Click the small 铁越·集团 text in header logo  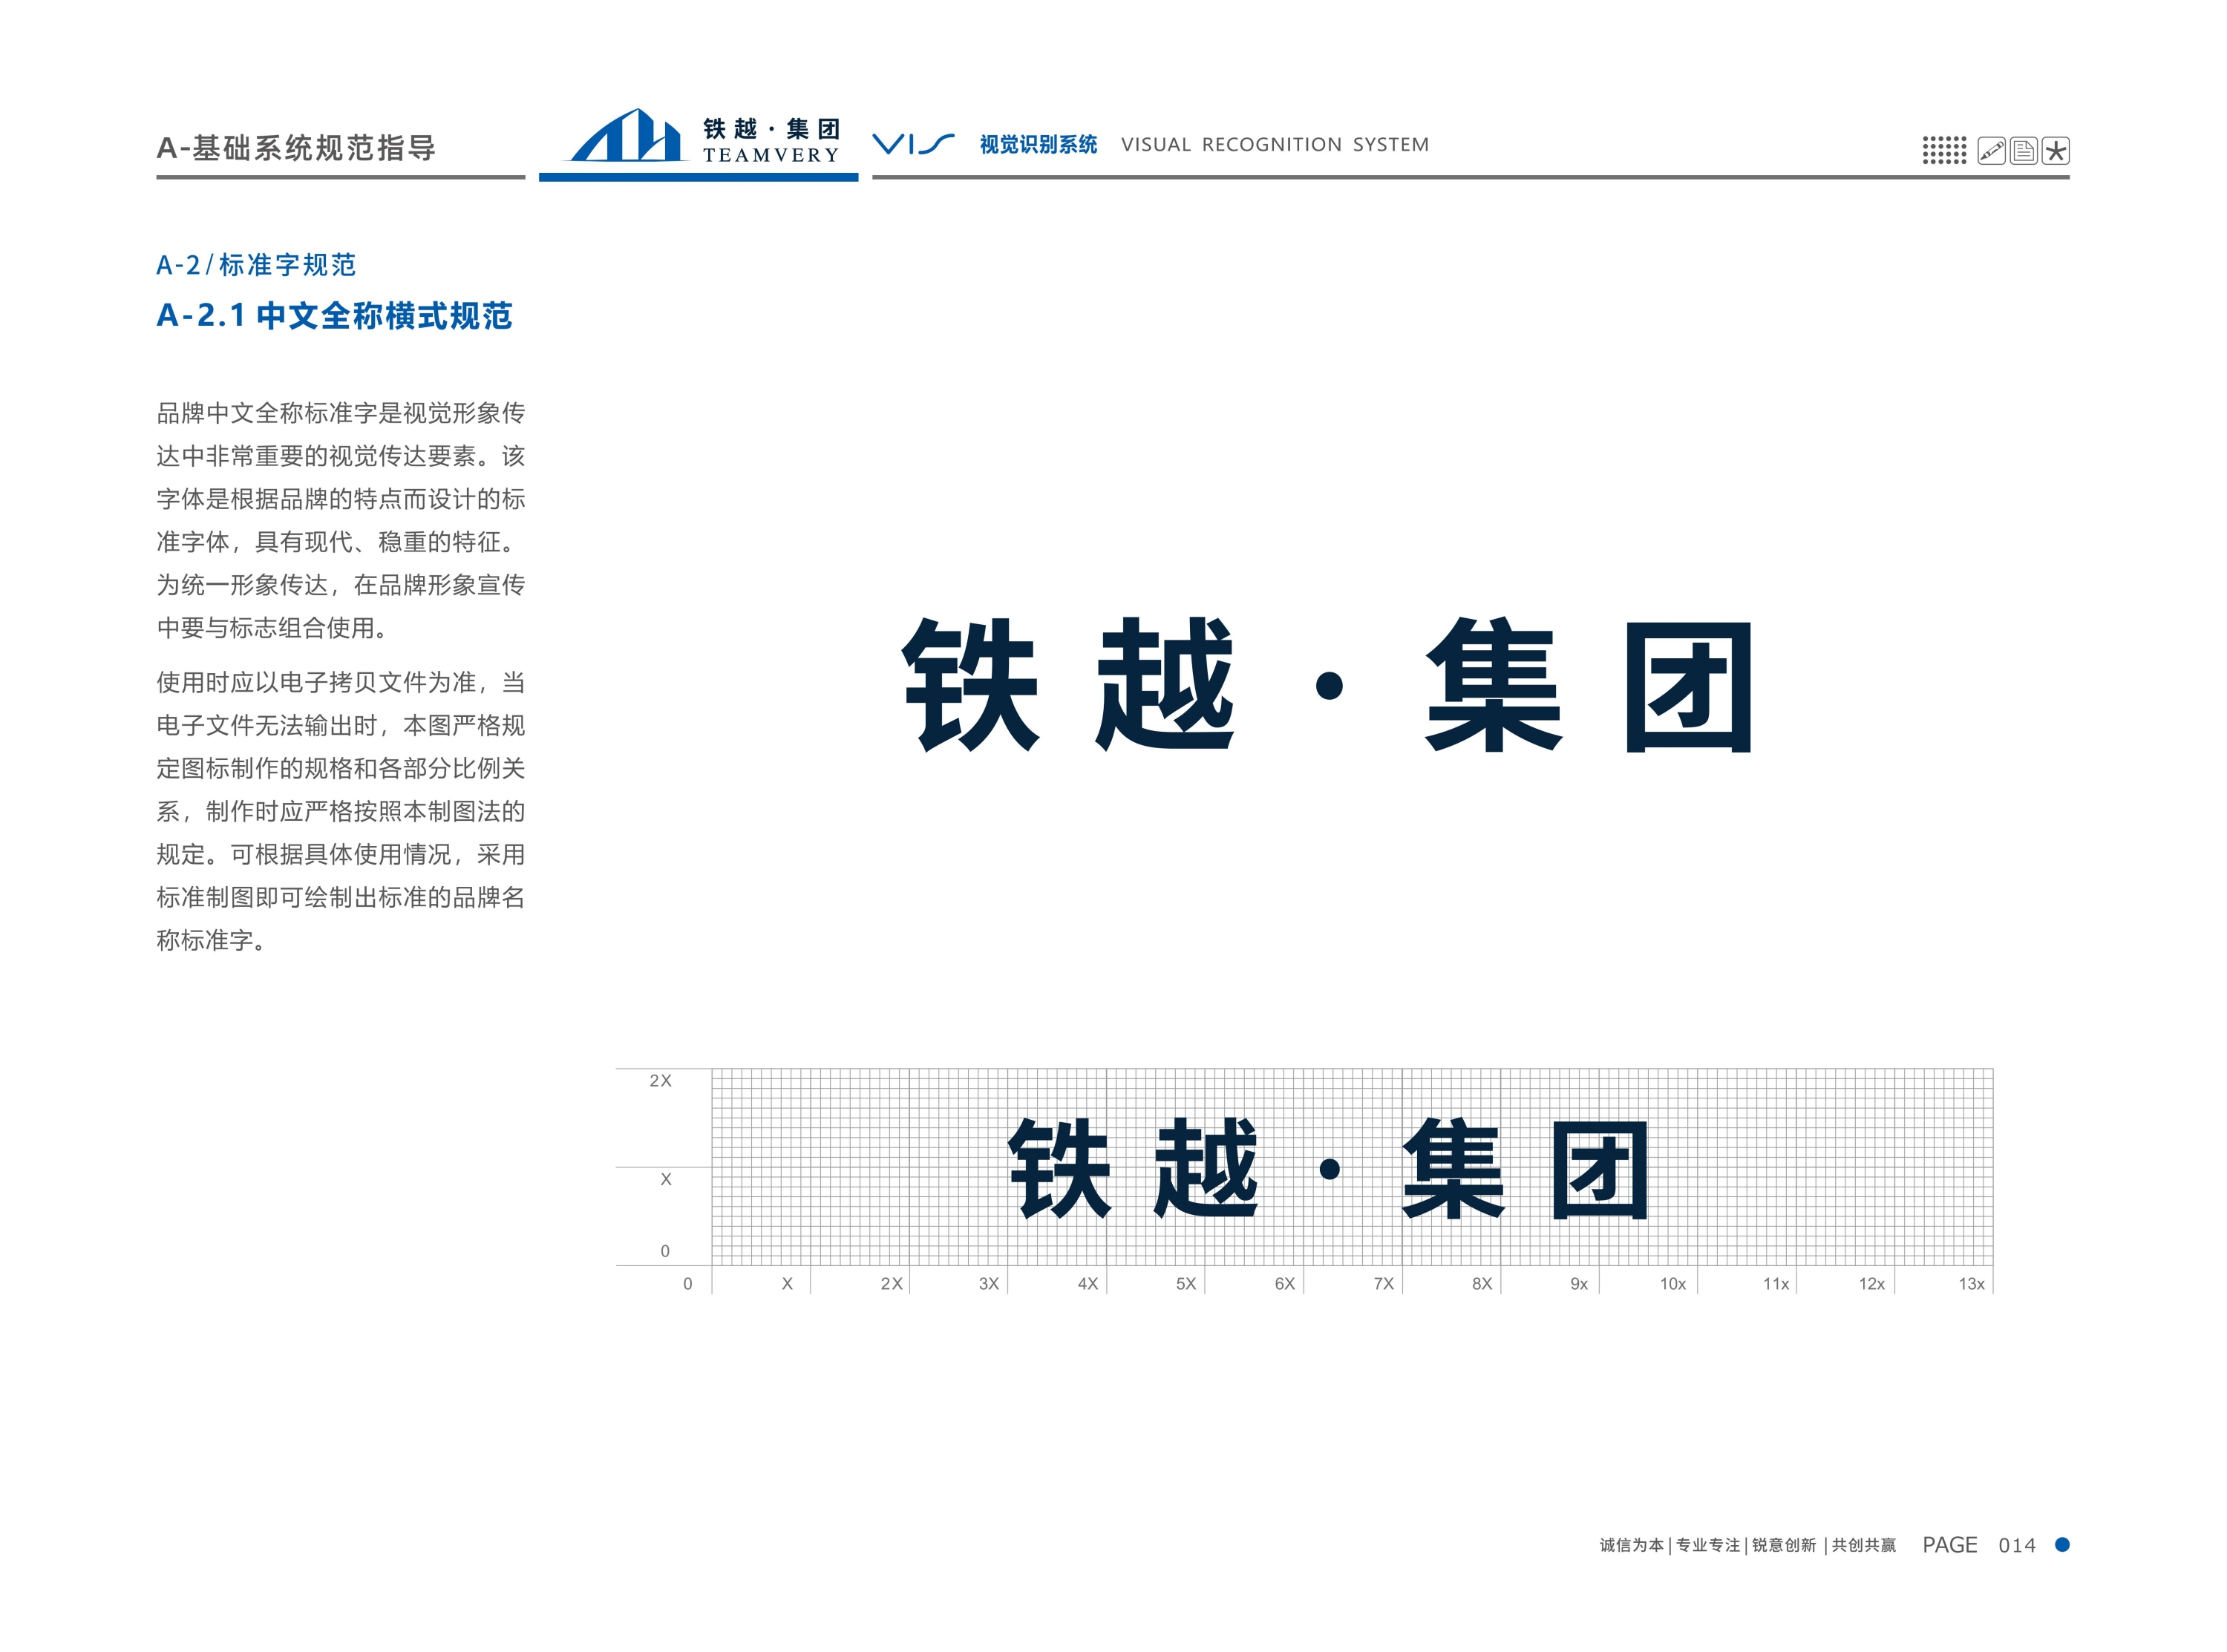coord(771,129)
